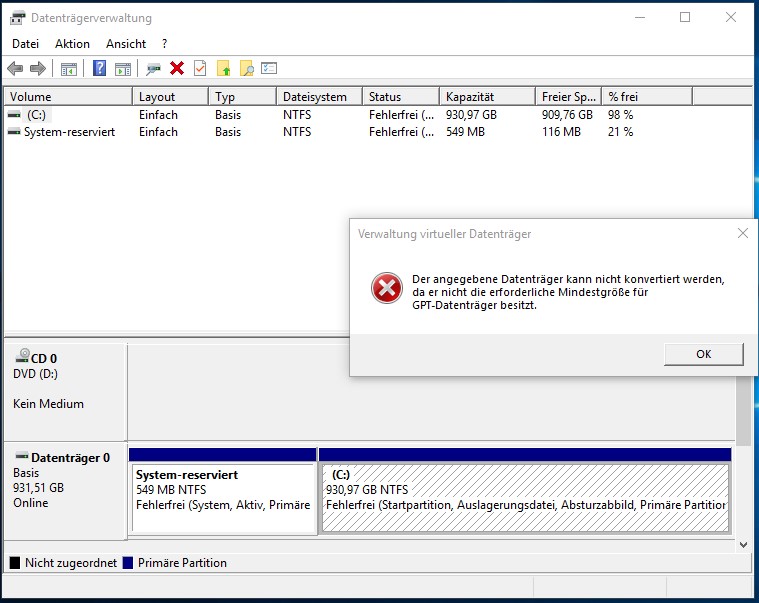Click the scroll-down arrow of disk pane

click(x=743, y=544)
